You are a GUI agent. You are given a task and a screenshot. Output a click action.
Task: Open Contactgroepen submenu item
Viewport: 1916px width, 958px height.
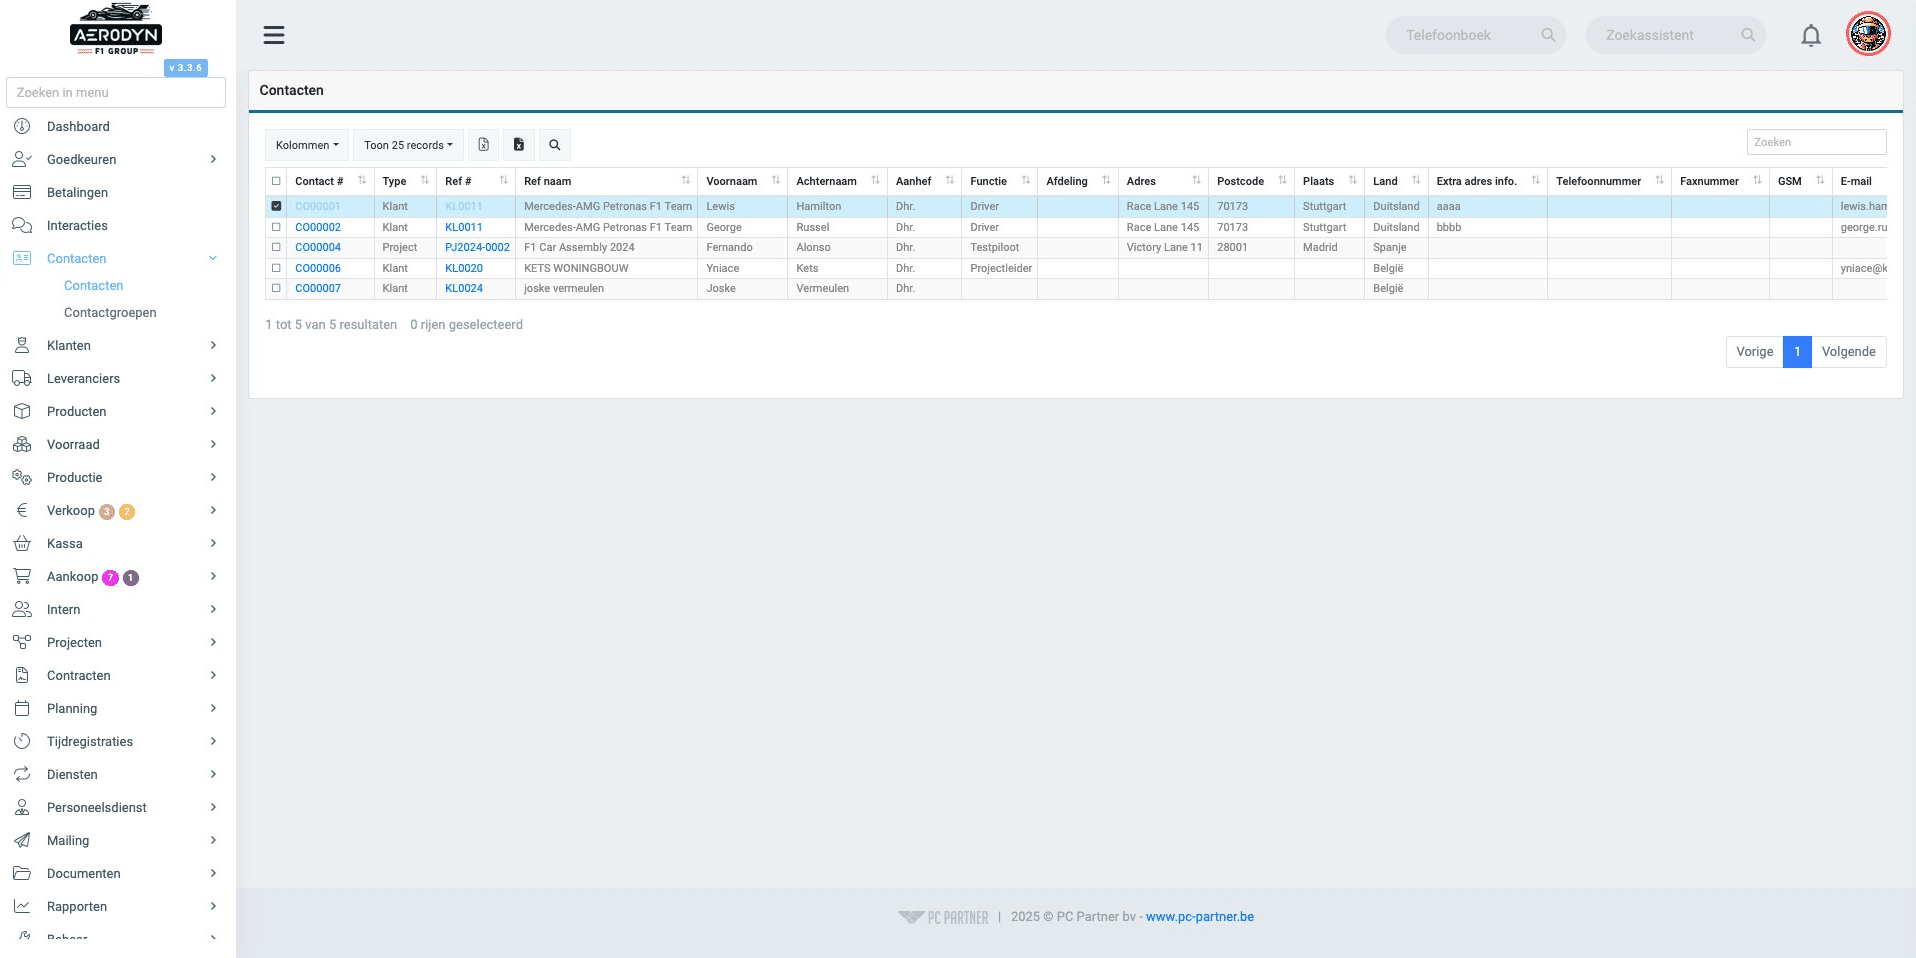coord(110,312)
